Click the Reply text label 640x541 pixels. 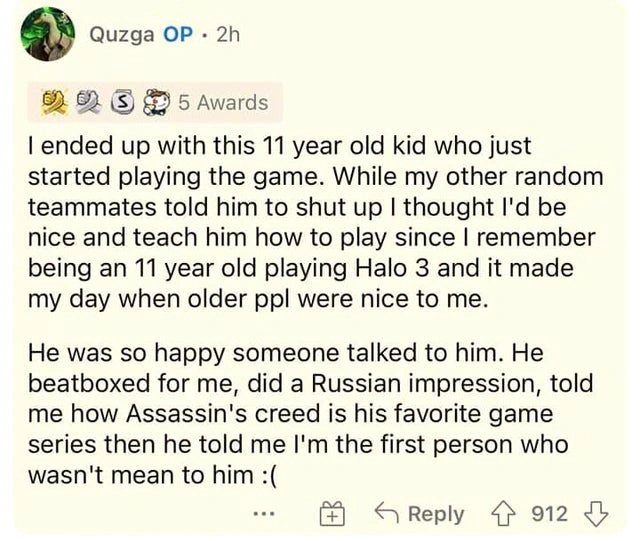coord(436,514)
